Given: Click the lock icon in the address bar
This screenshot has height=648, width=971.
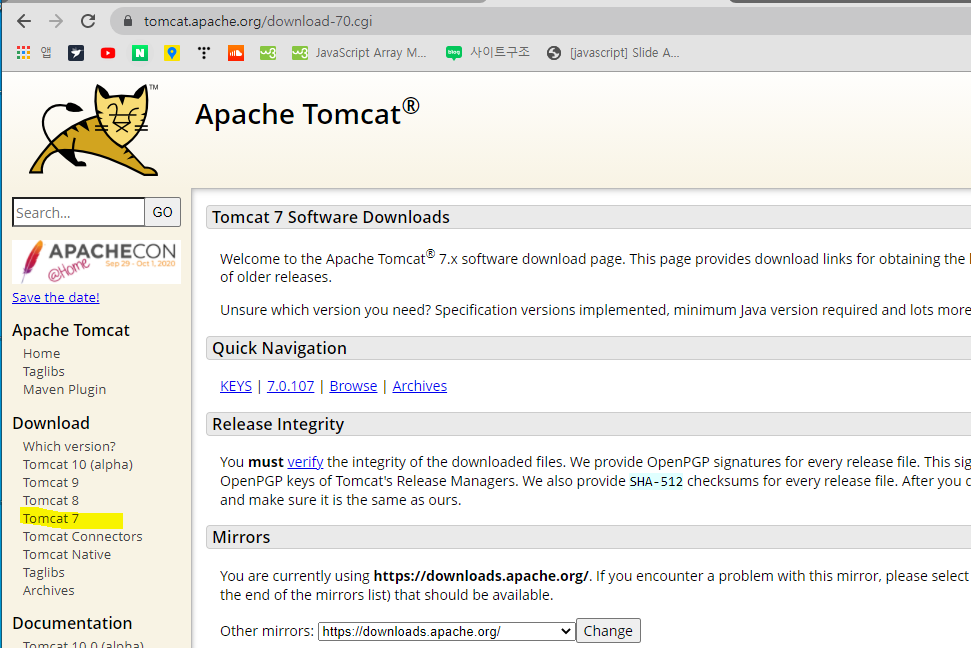Looking at the screenshot, I should coord(128,21).
